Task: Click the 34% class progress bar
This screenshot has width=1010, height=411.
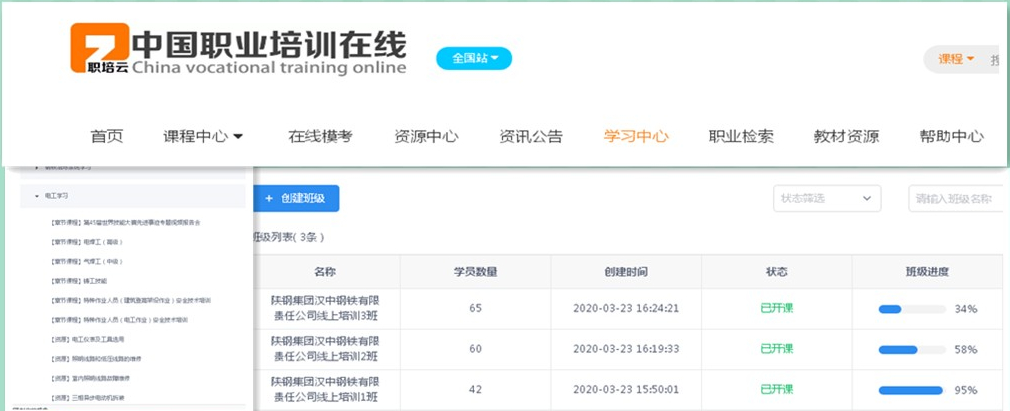Action: click(x=909, y=309)
